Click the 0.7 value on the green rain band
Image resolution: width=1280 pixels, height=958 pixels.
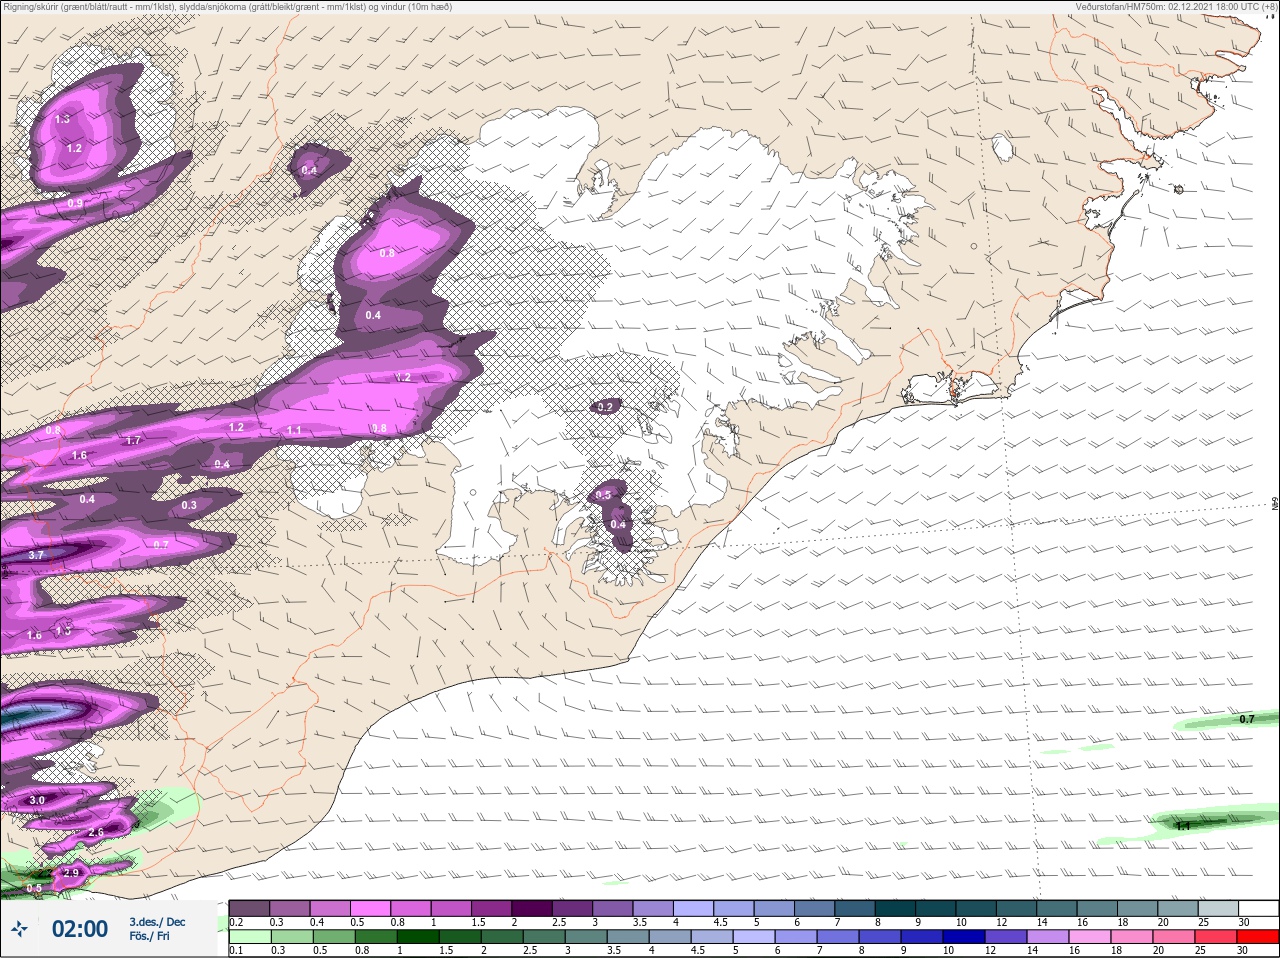1247,719
